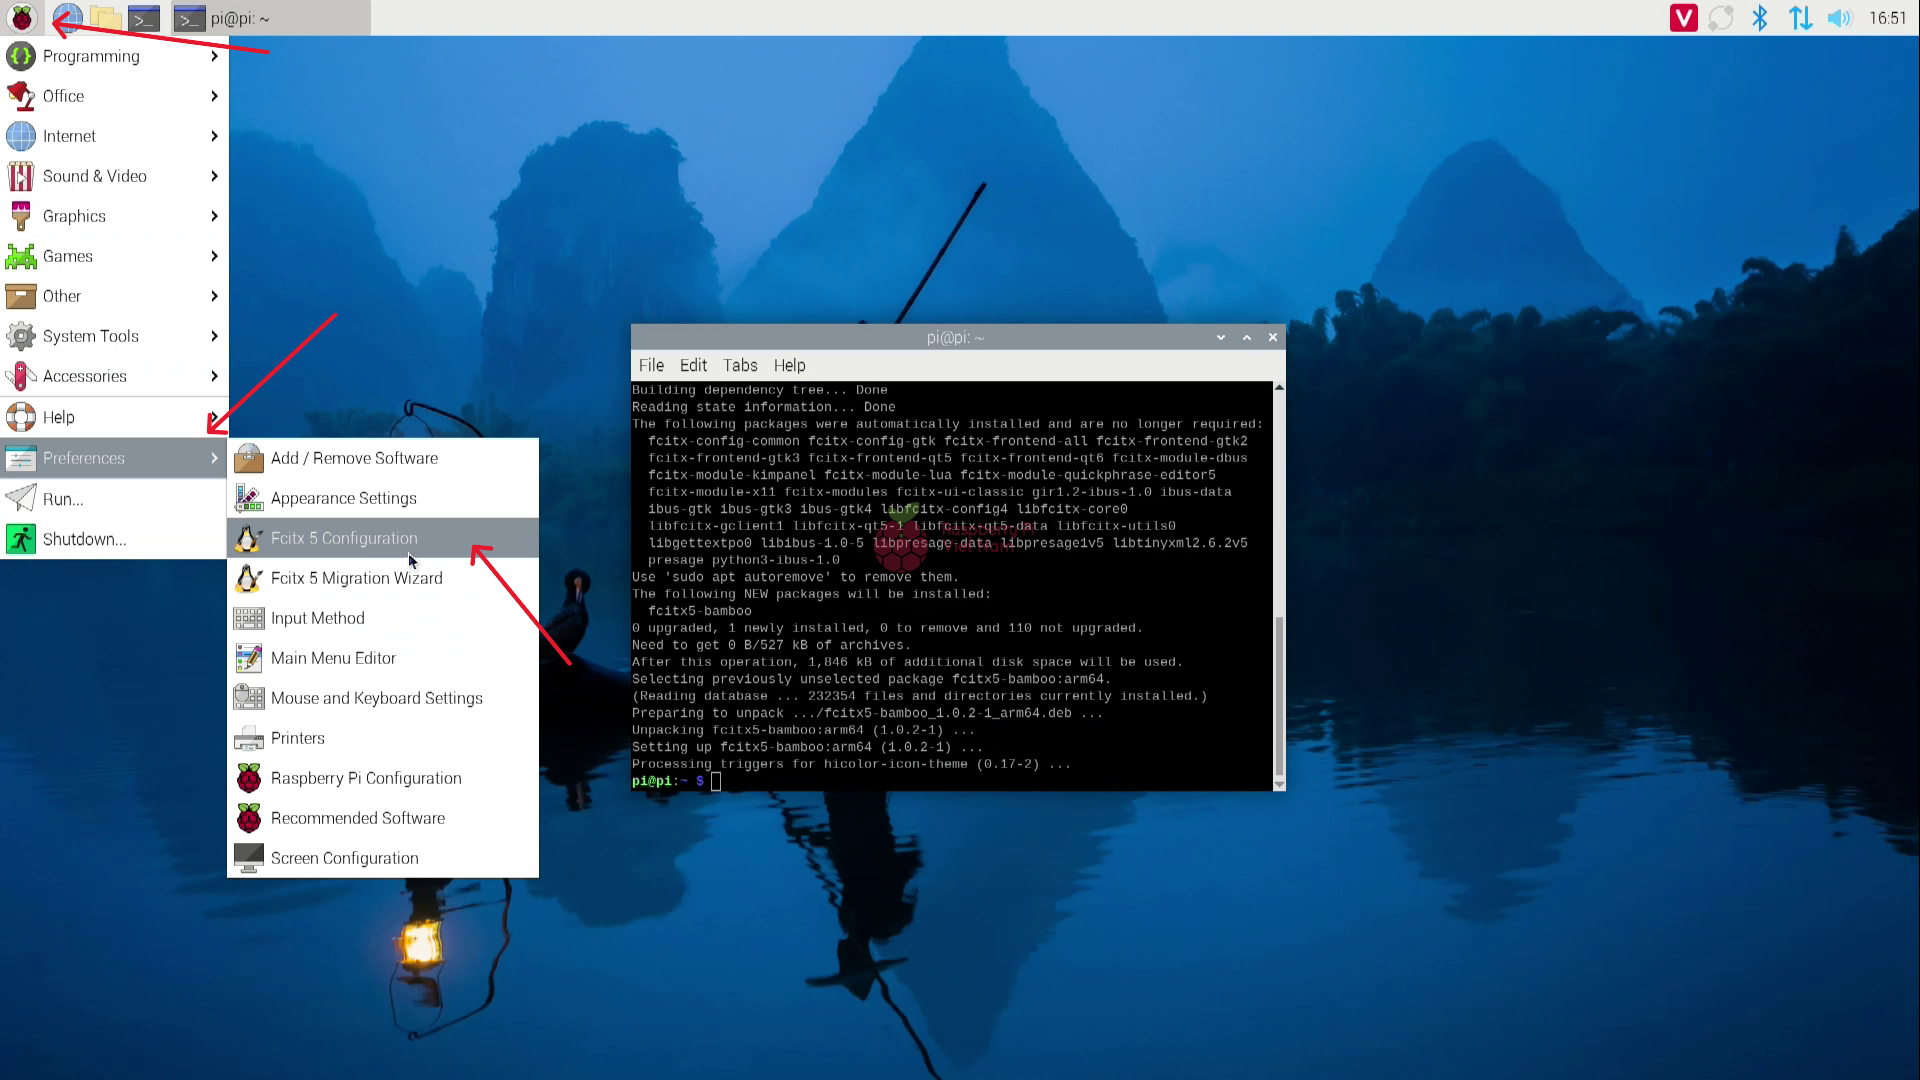Open the web browser globe icon
Image resolution: width=1920 pixels, height=1080 pixels.
(x=67, y=18)
